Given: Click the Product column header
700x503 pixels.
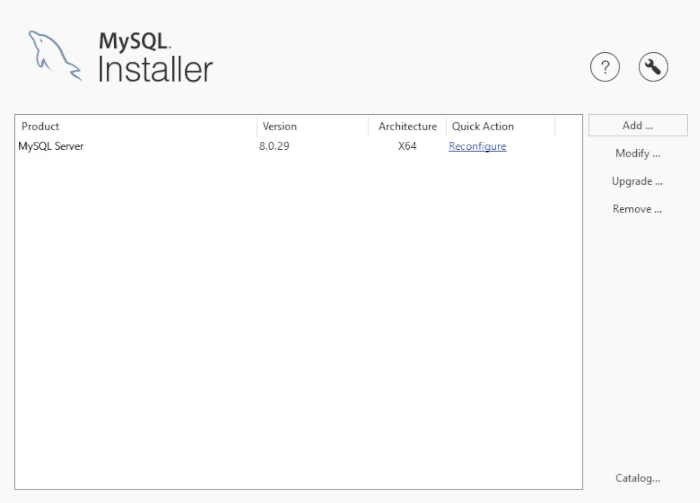Looking at the screenshot, I should pyautogui.click(x=136, y=126).
